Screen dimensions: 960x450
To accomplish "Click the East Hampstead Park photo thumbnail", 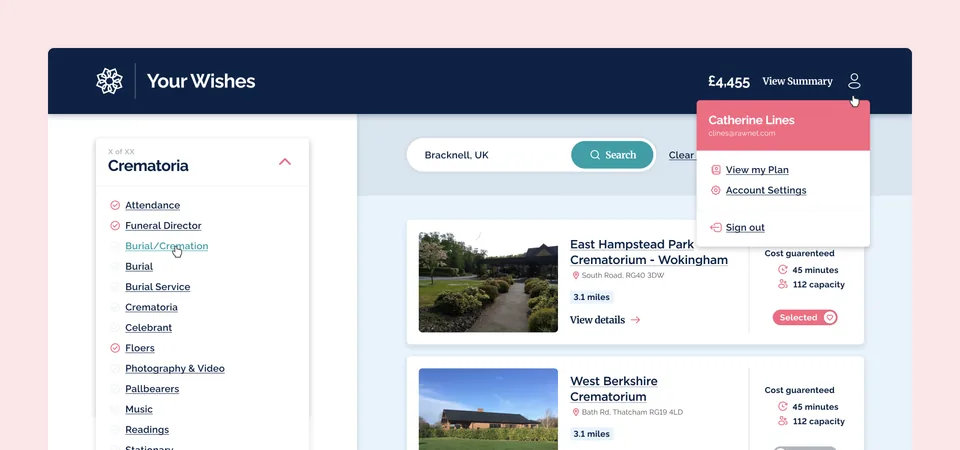I will [488, 282].
